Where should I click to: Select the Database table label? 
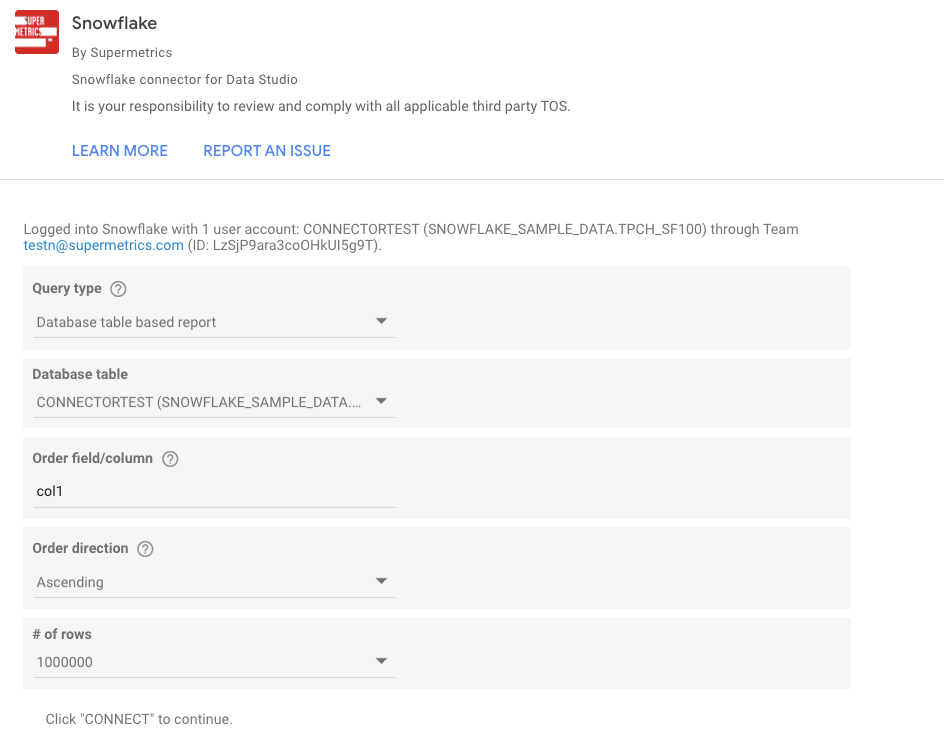(x=80, y=374)
